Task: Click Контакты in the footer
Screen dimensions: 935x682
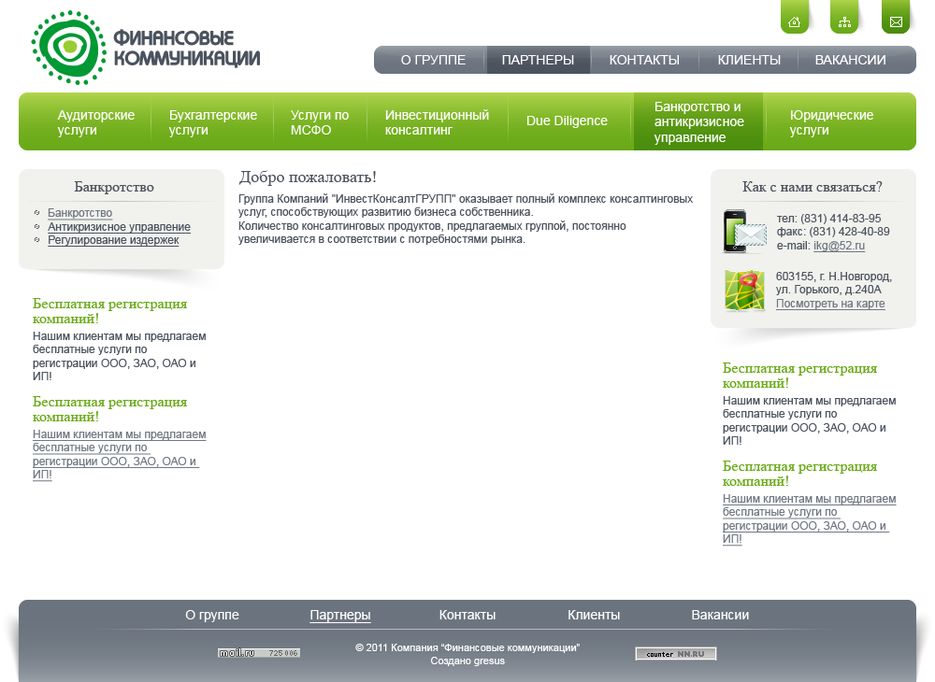Action: coord(467,615)
